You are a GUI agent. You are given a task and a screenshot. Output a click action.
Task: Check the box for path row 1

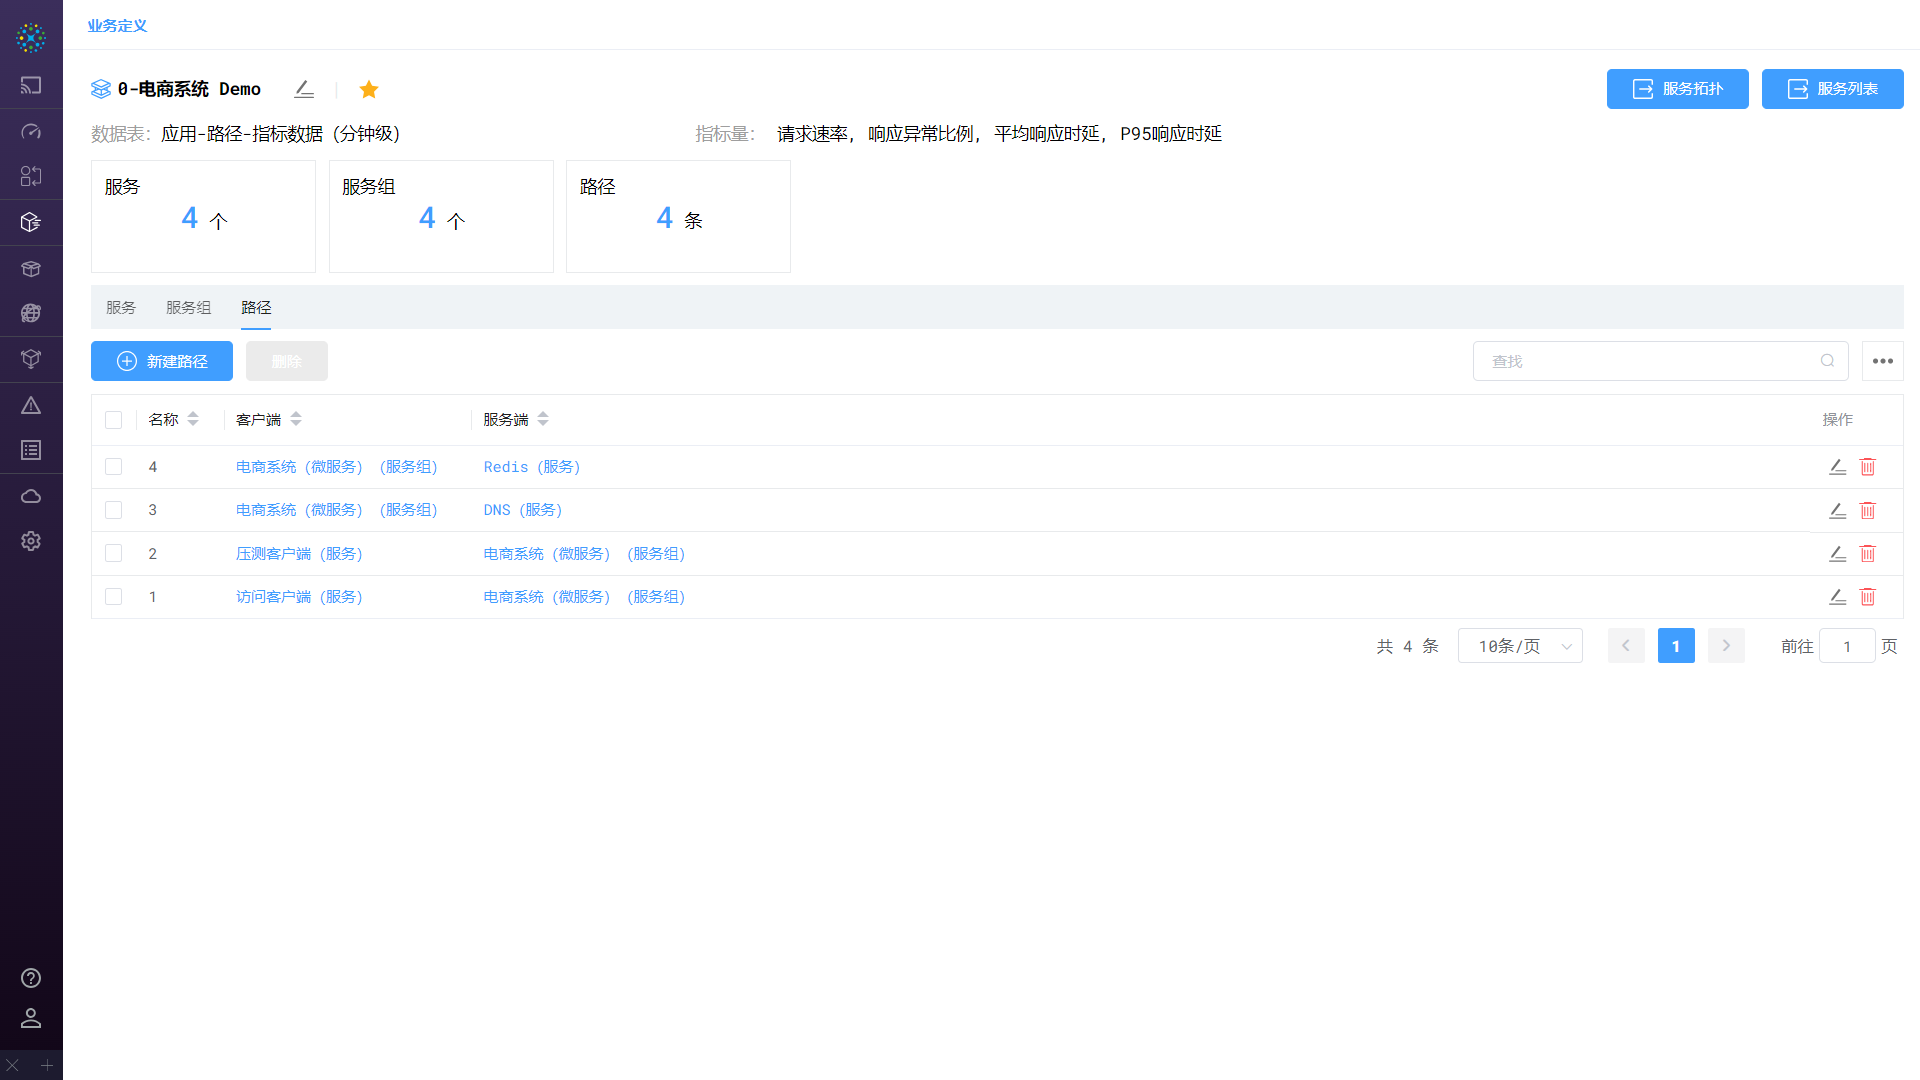click(114, 597)
